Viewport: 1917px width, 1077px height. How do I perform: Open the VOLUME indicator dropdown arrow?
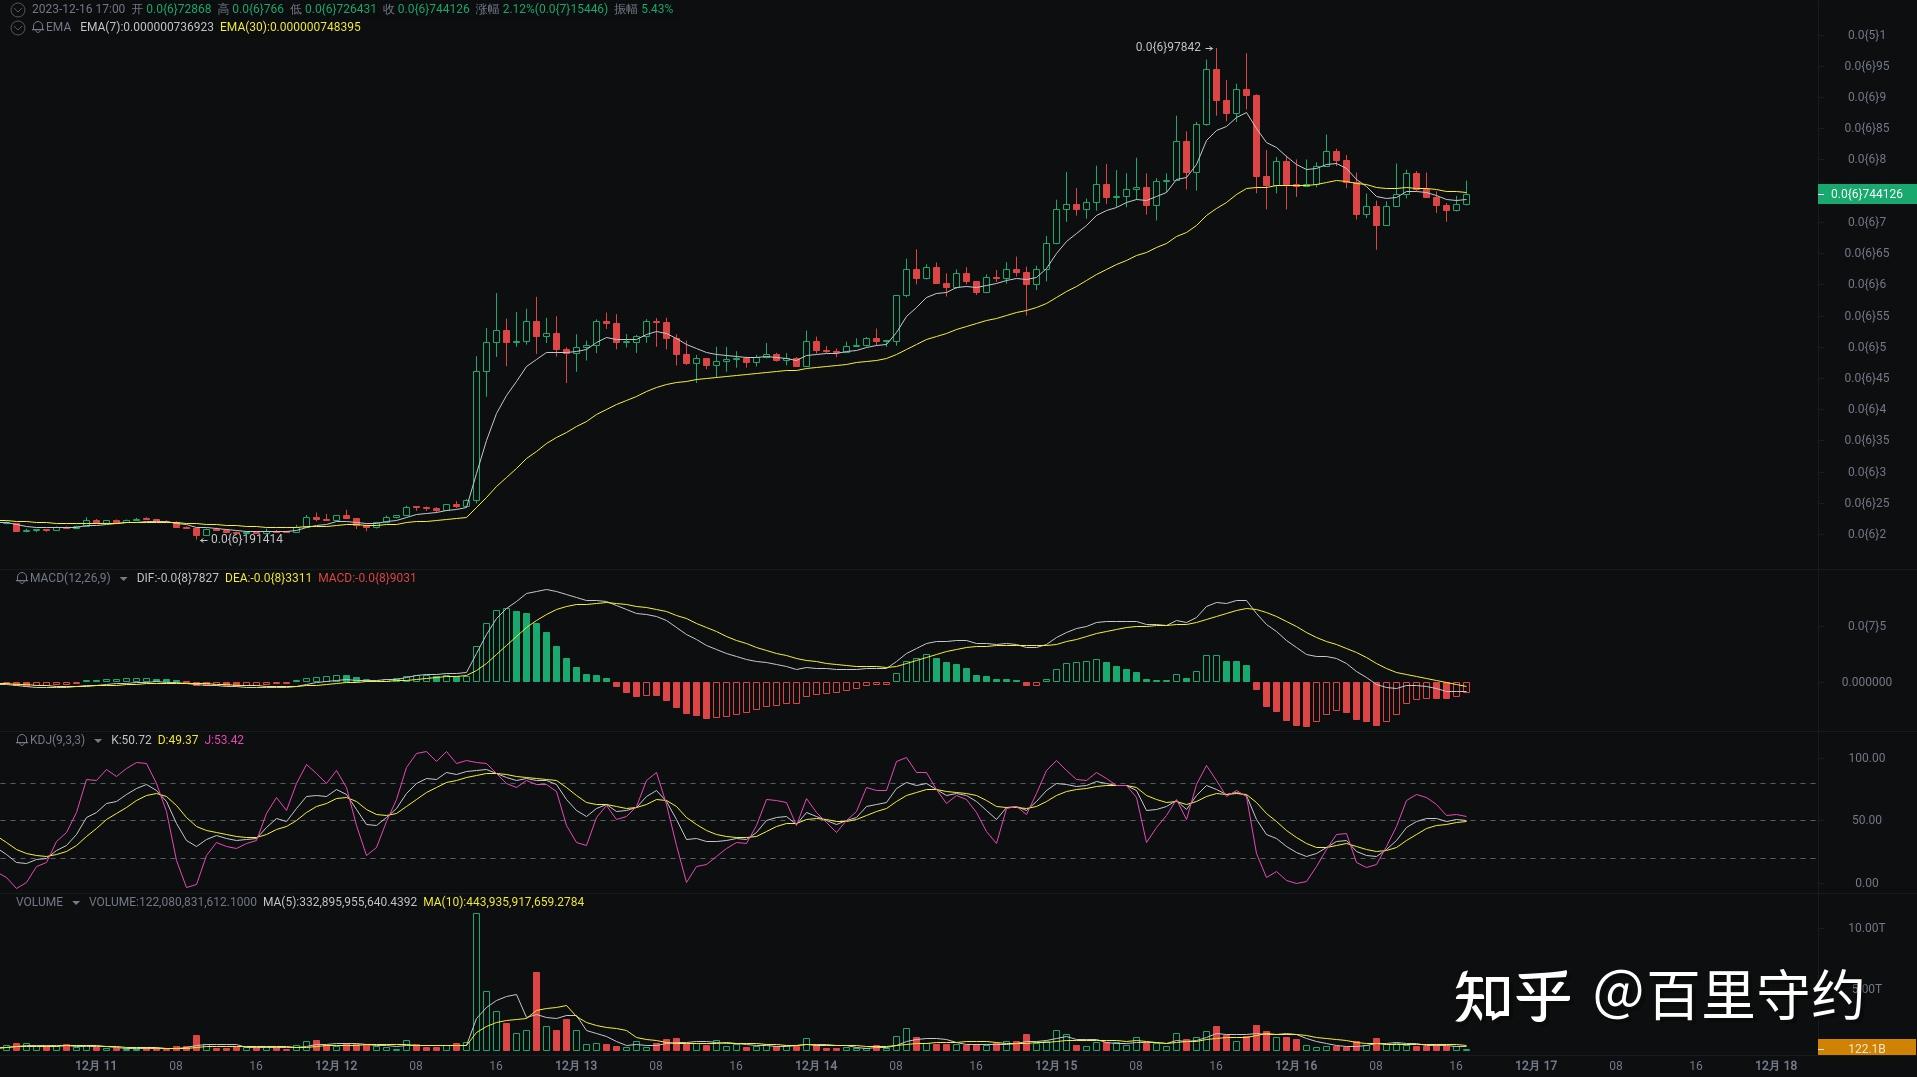[75, 903]
